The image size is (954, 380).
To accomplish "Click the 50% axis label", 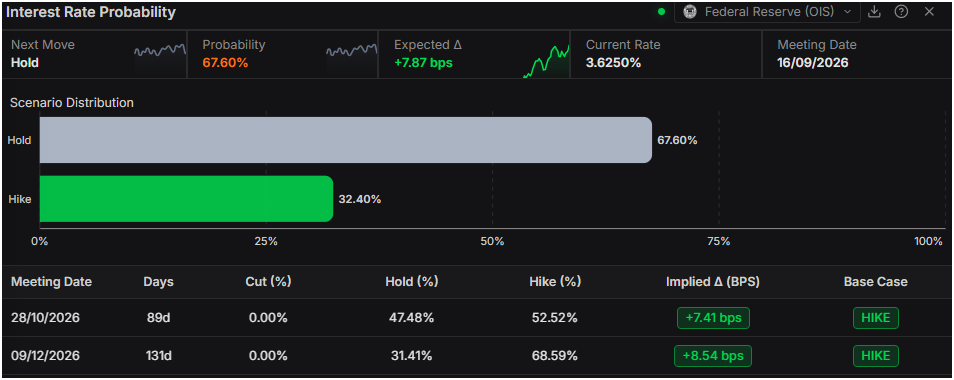I will coord(492,241).
